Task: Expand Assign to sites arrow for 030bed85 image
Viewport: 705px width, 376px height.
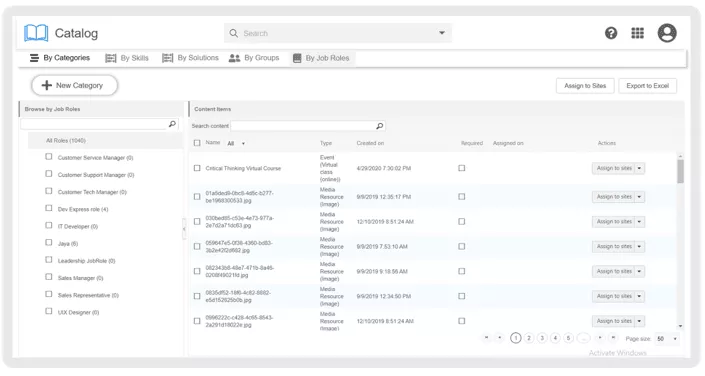Action: (x=639, y=222)
